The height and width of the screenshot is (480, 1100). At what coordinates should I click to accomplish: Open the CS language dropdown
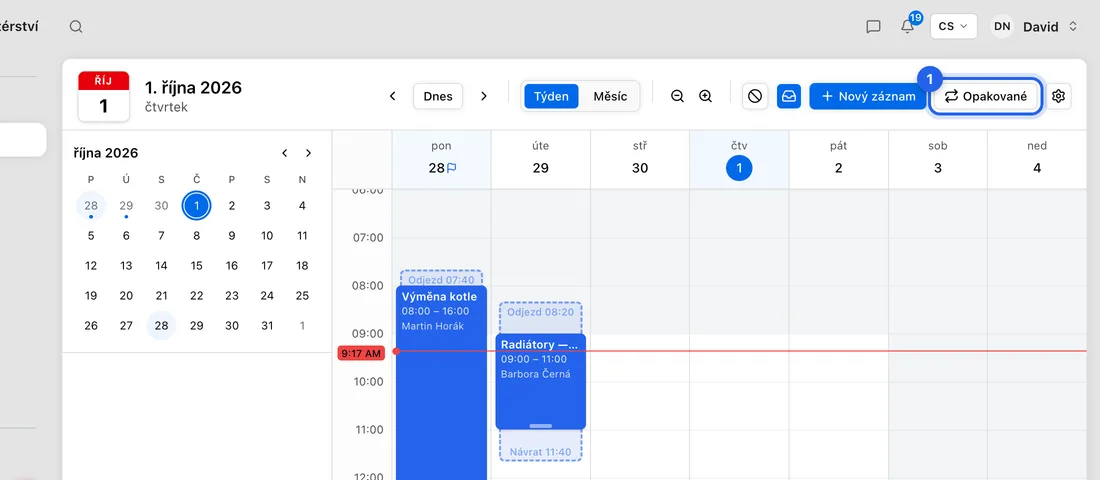953,26
